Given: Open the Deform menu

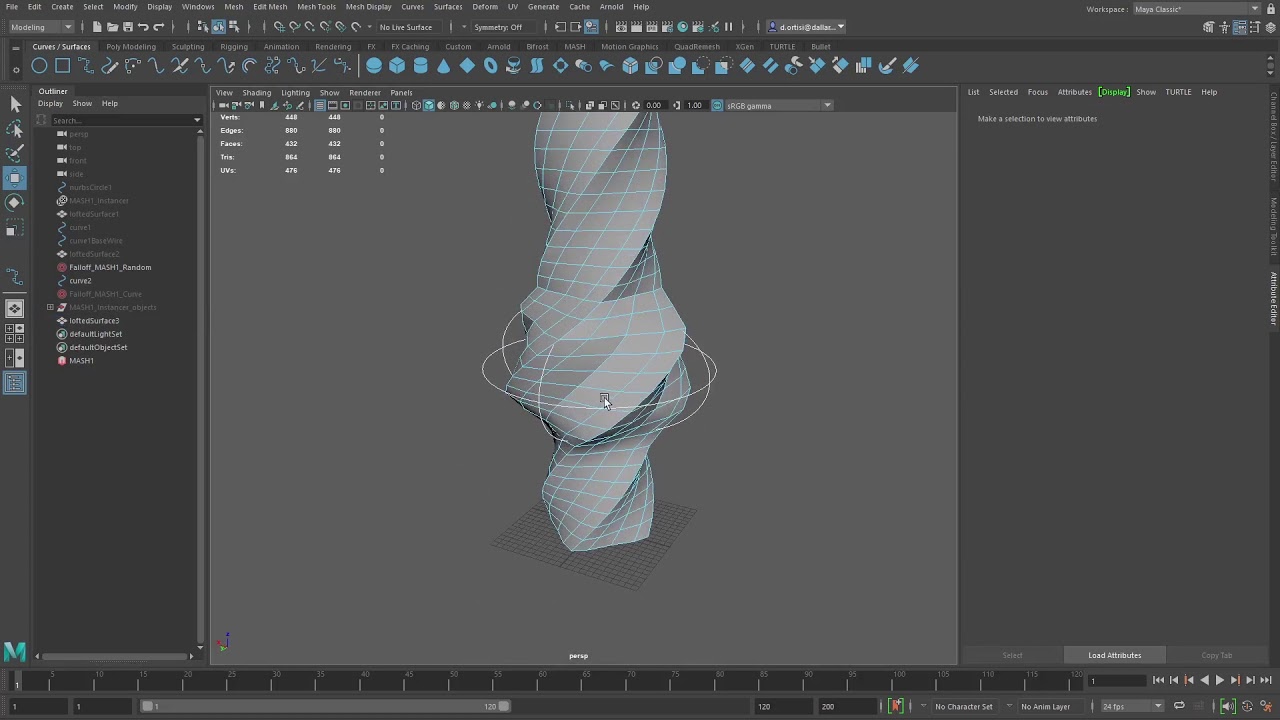Looking at the screenshot, I should pos(485,7).
